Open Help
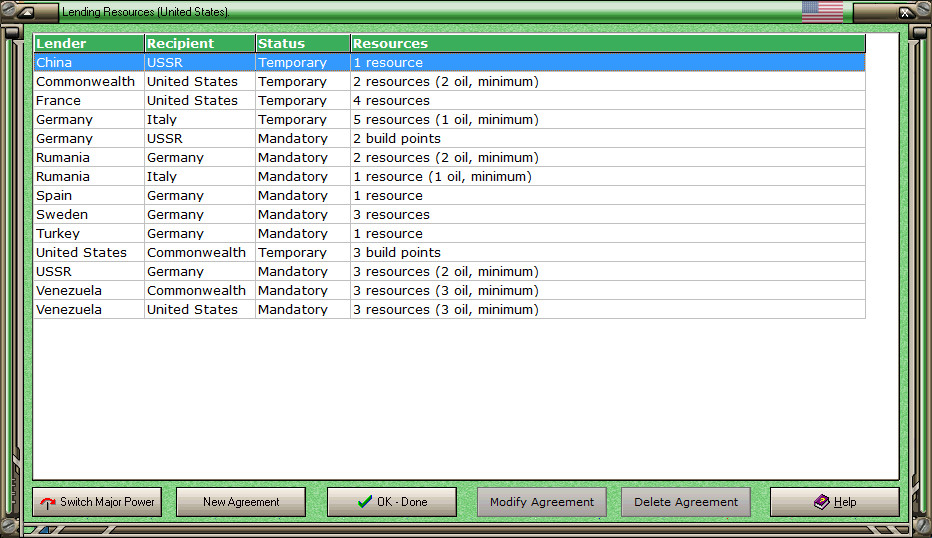932x538 pixels. click(835, 502)
